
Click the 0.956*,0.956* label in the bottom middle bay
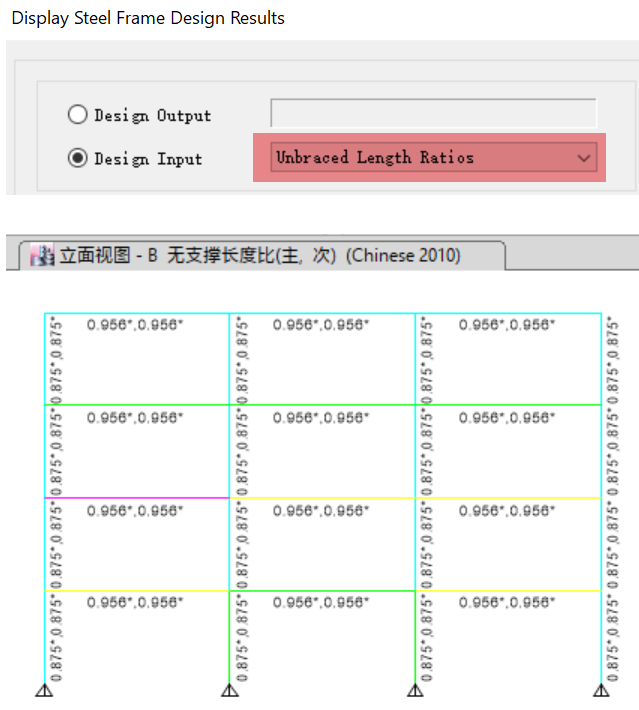tap(321, 602)
